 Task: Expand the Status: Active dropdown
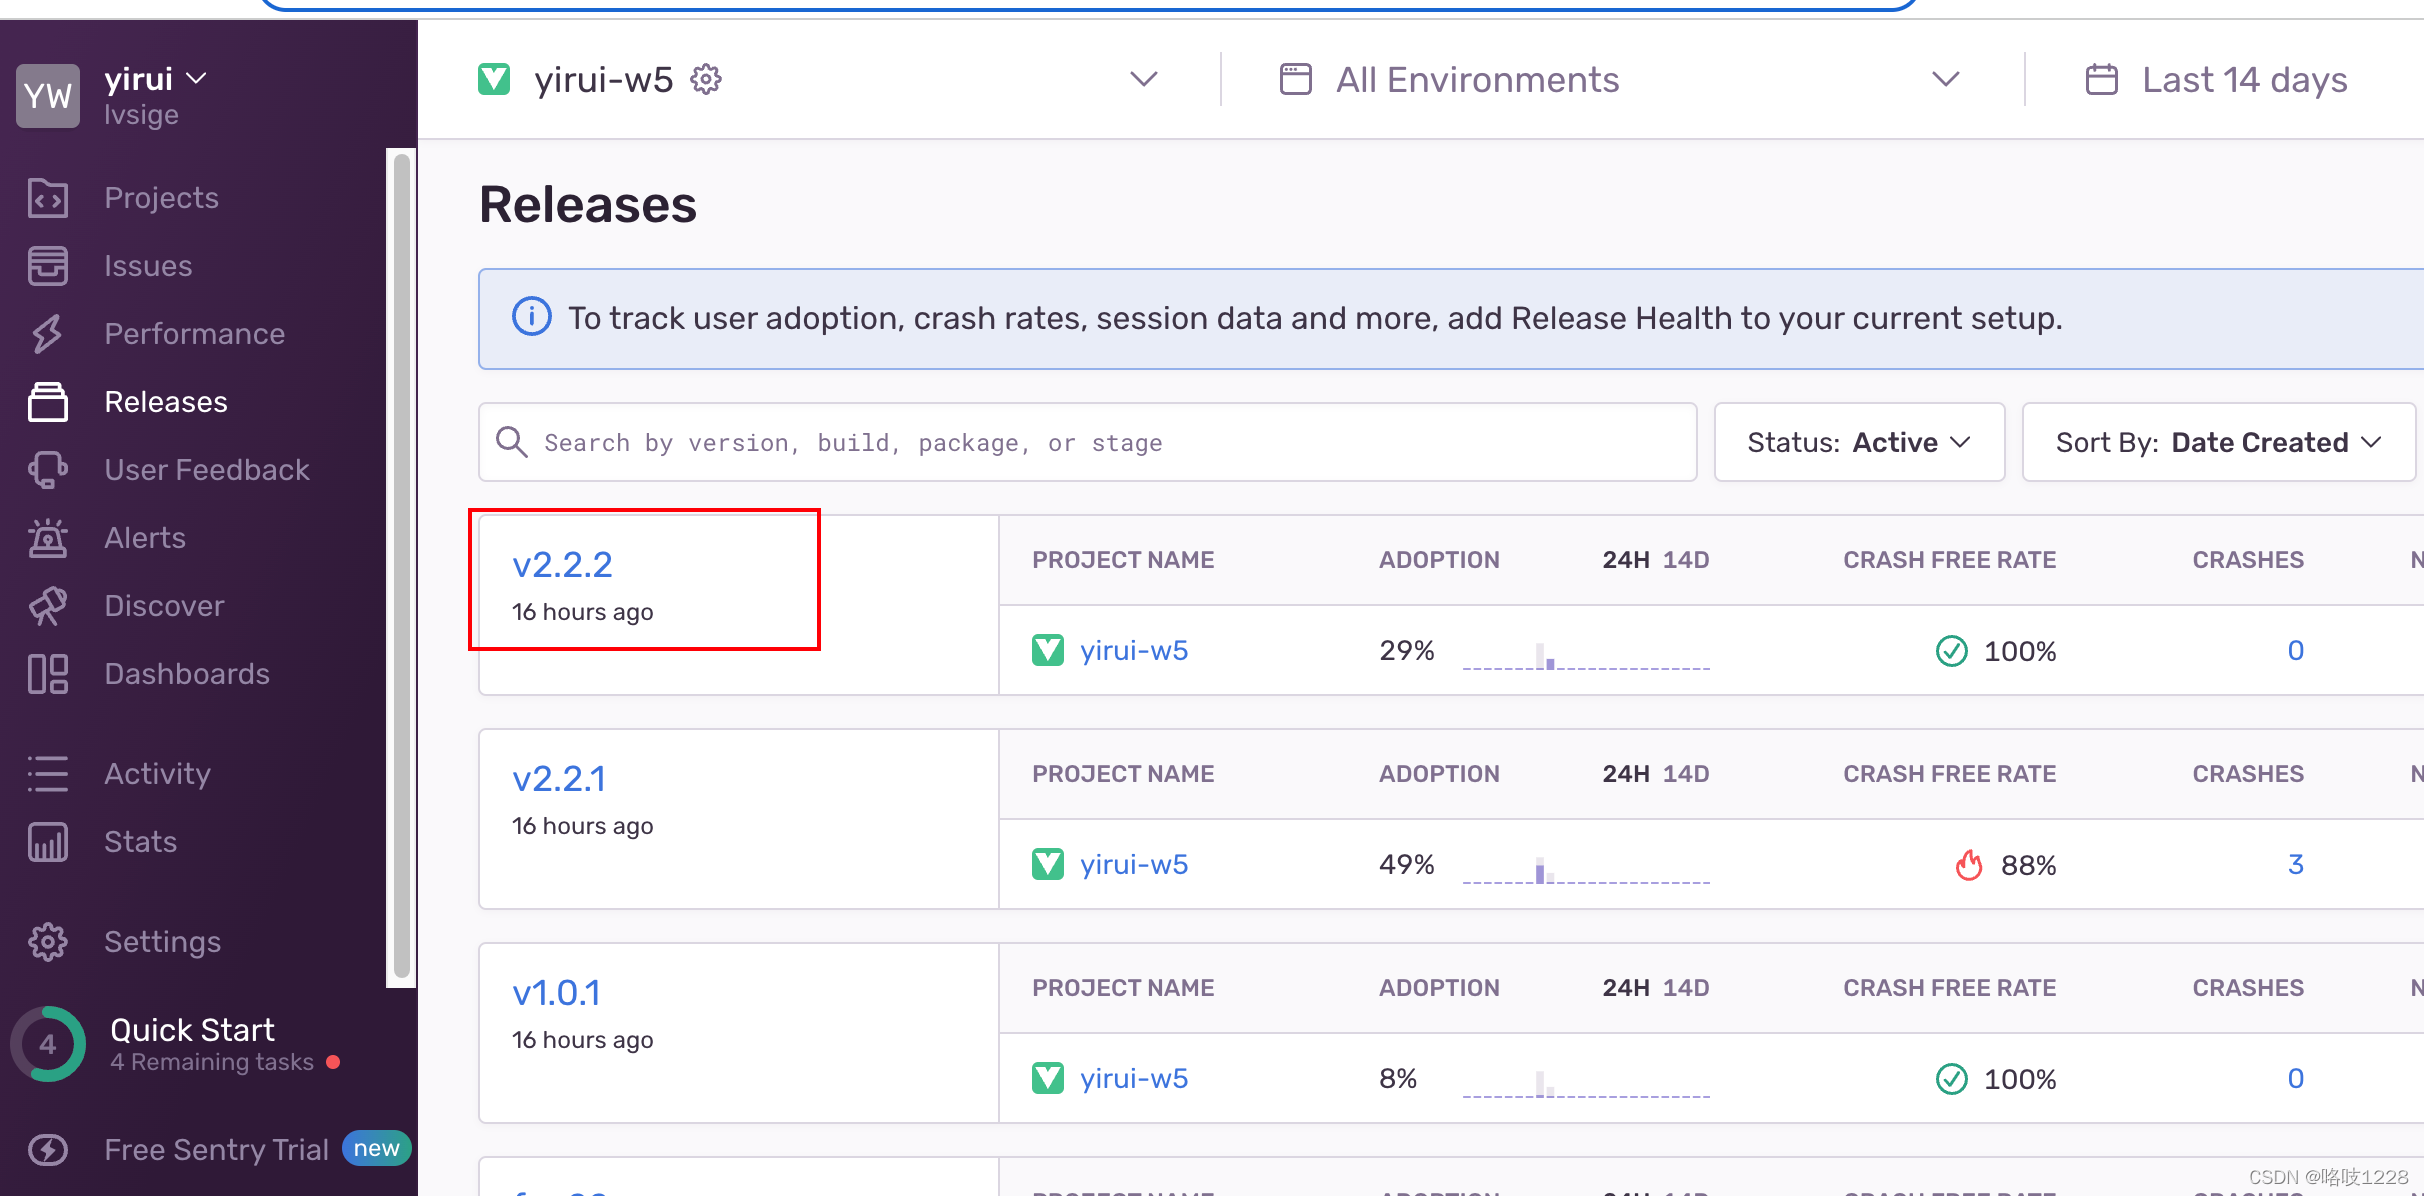[x=1858, y=442]
